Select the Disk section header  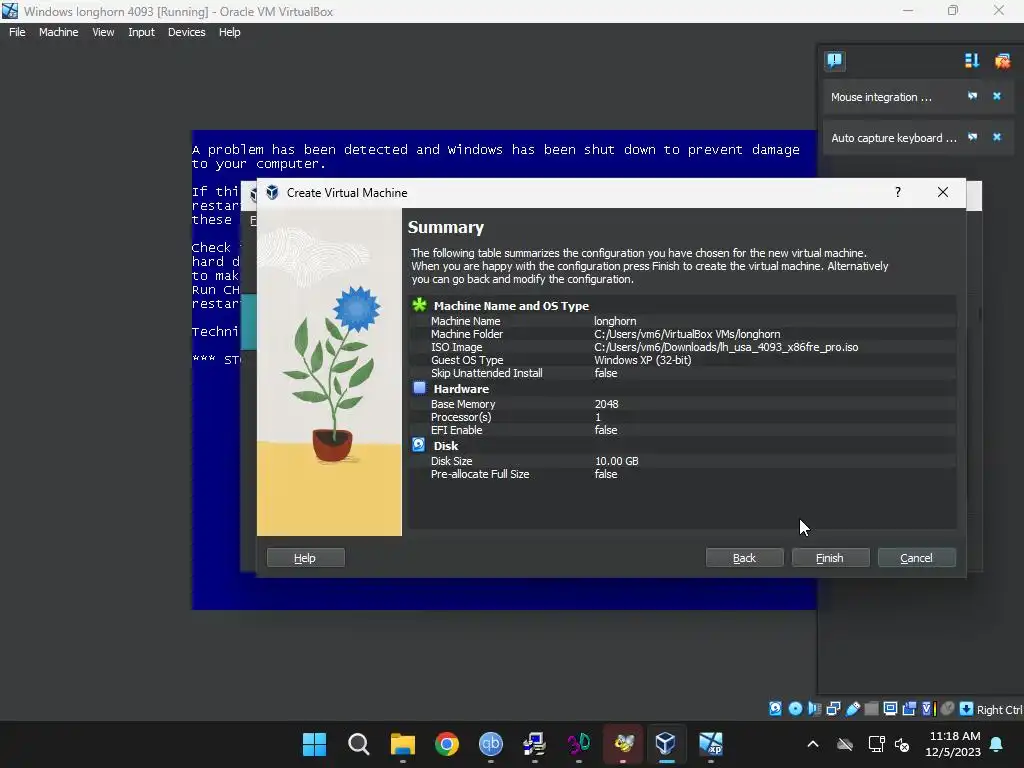pyautogui.click(x=446, y=445)
